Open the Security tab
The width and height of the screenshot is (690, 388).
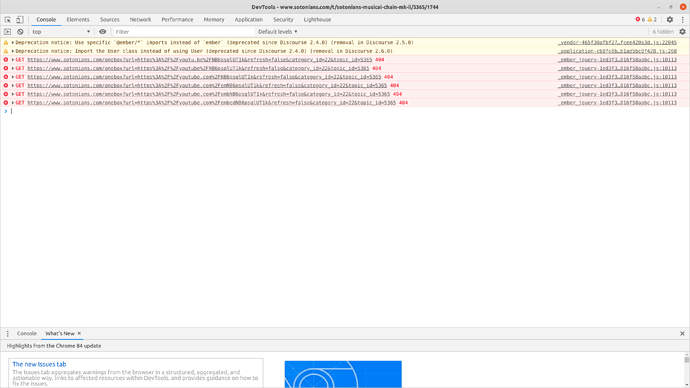[x=283, y=20]
